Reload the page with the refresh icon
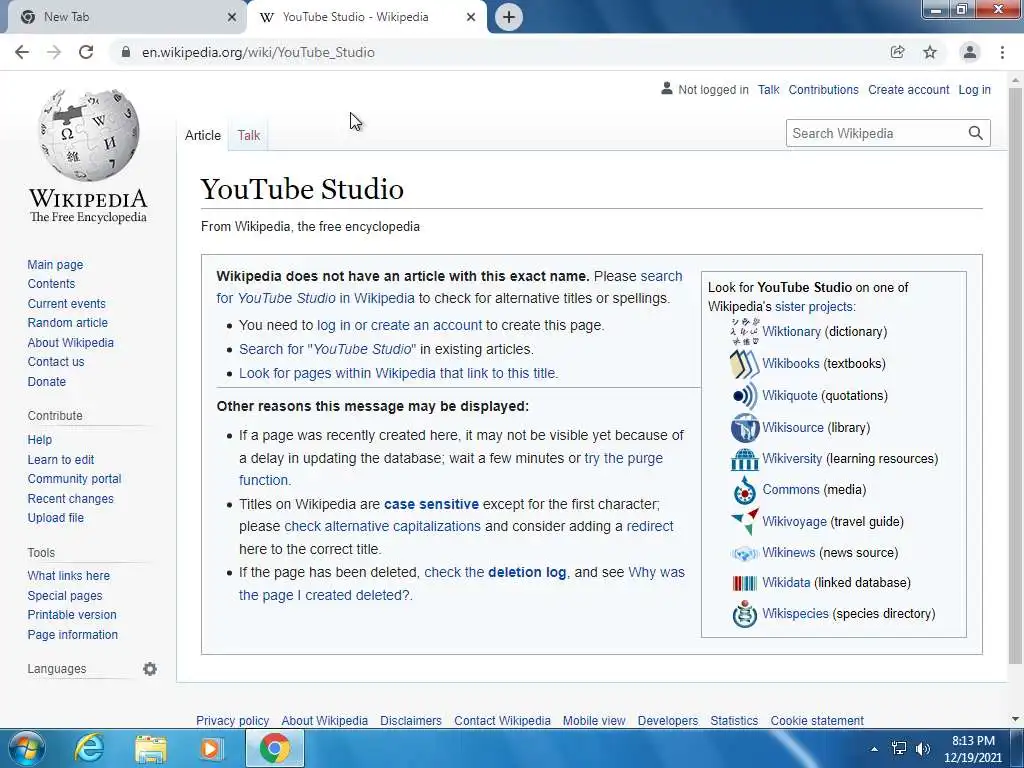Screen dimensions: 1024x768 86,52
